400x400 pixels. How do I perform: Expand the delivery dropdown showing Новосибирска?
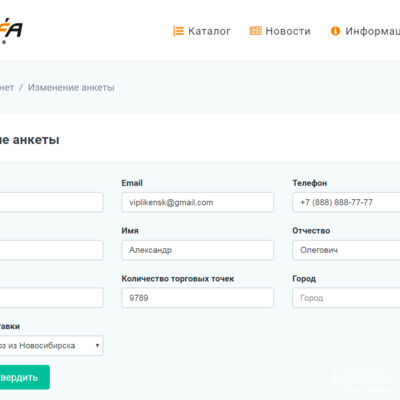(51, 345)
